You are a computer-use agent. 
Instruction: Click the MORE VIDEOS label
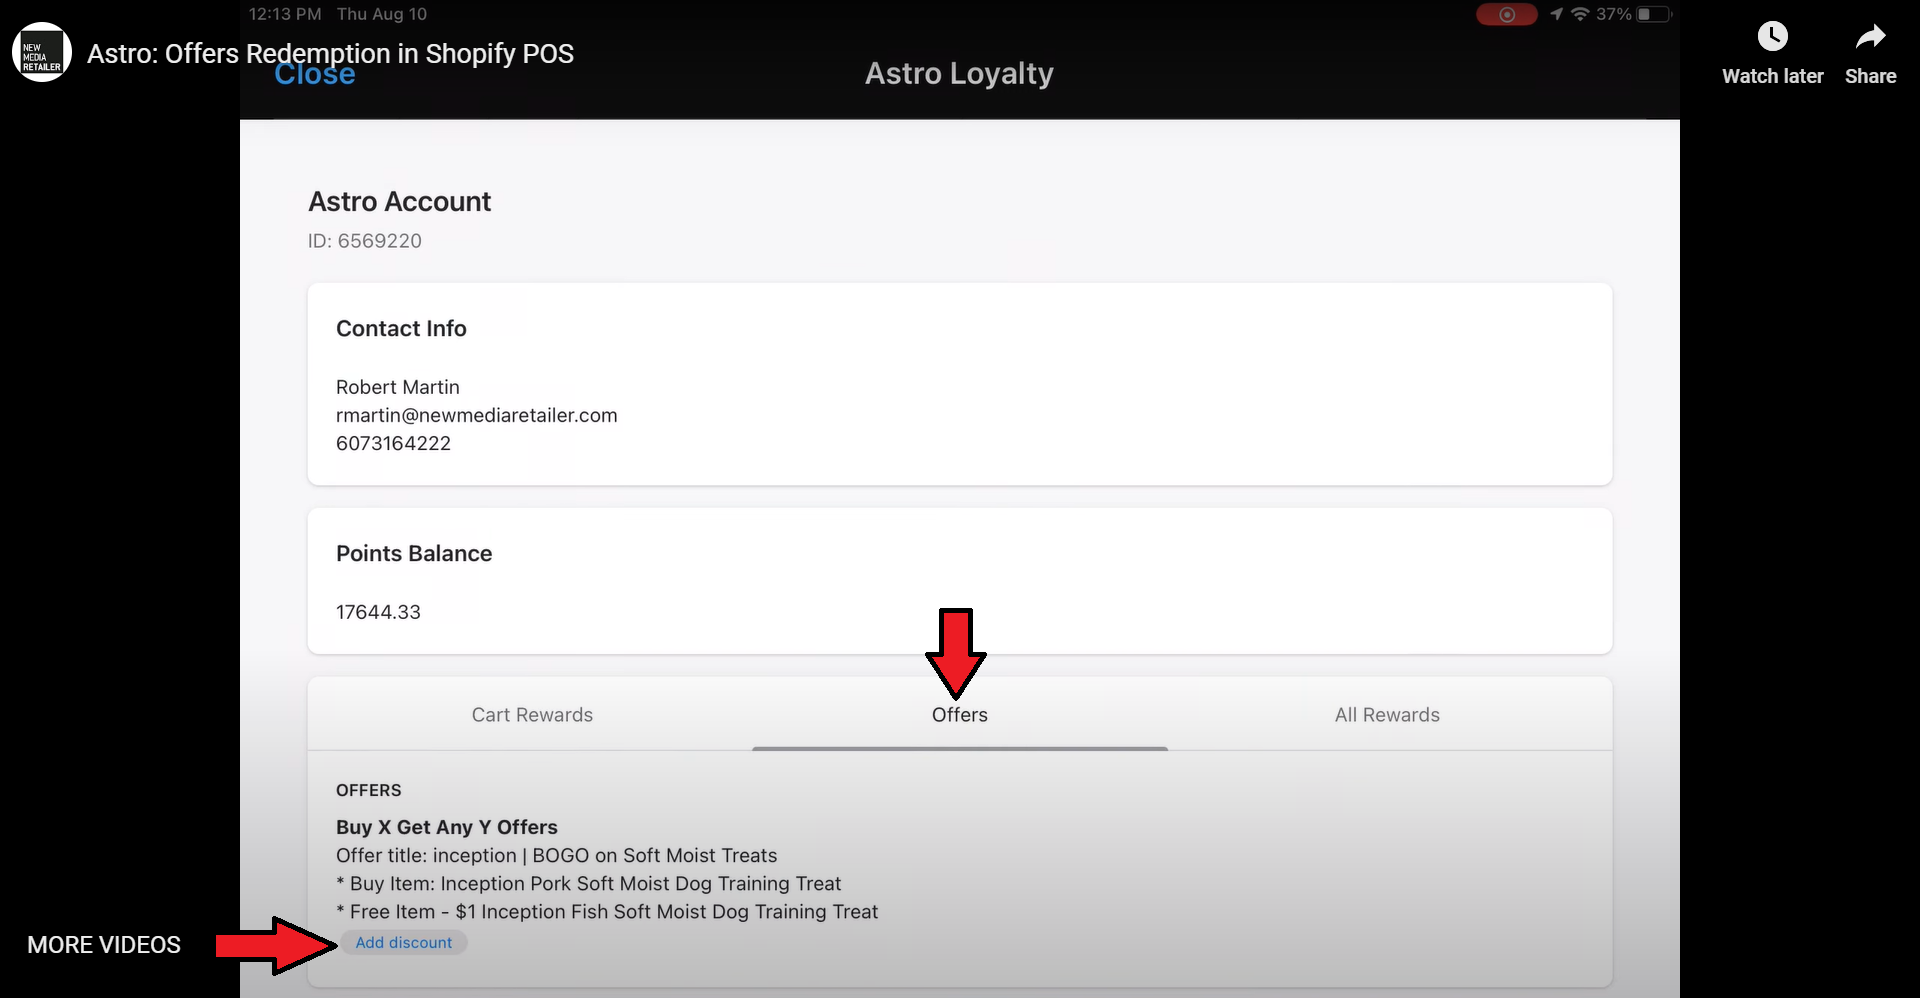pyautogui.click(x=104, y=945)
